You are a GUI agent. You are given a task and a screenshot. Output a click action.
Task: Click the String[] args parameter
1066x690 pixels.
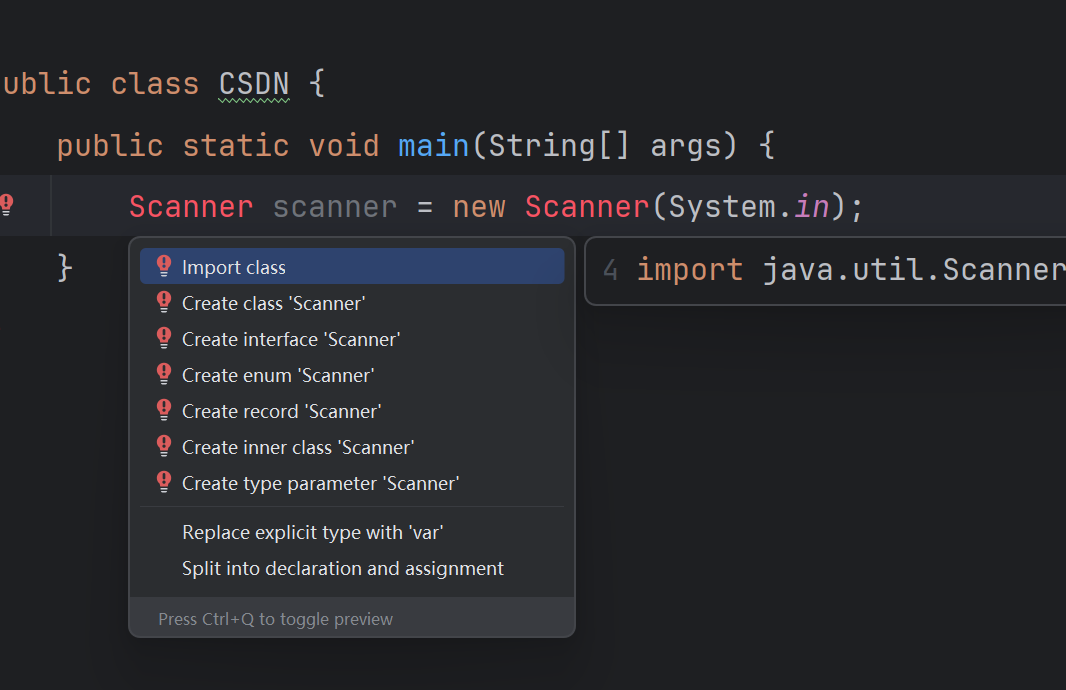612,146
